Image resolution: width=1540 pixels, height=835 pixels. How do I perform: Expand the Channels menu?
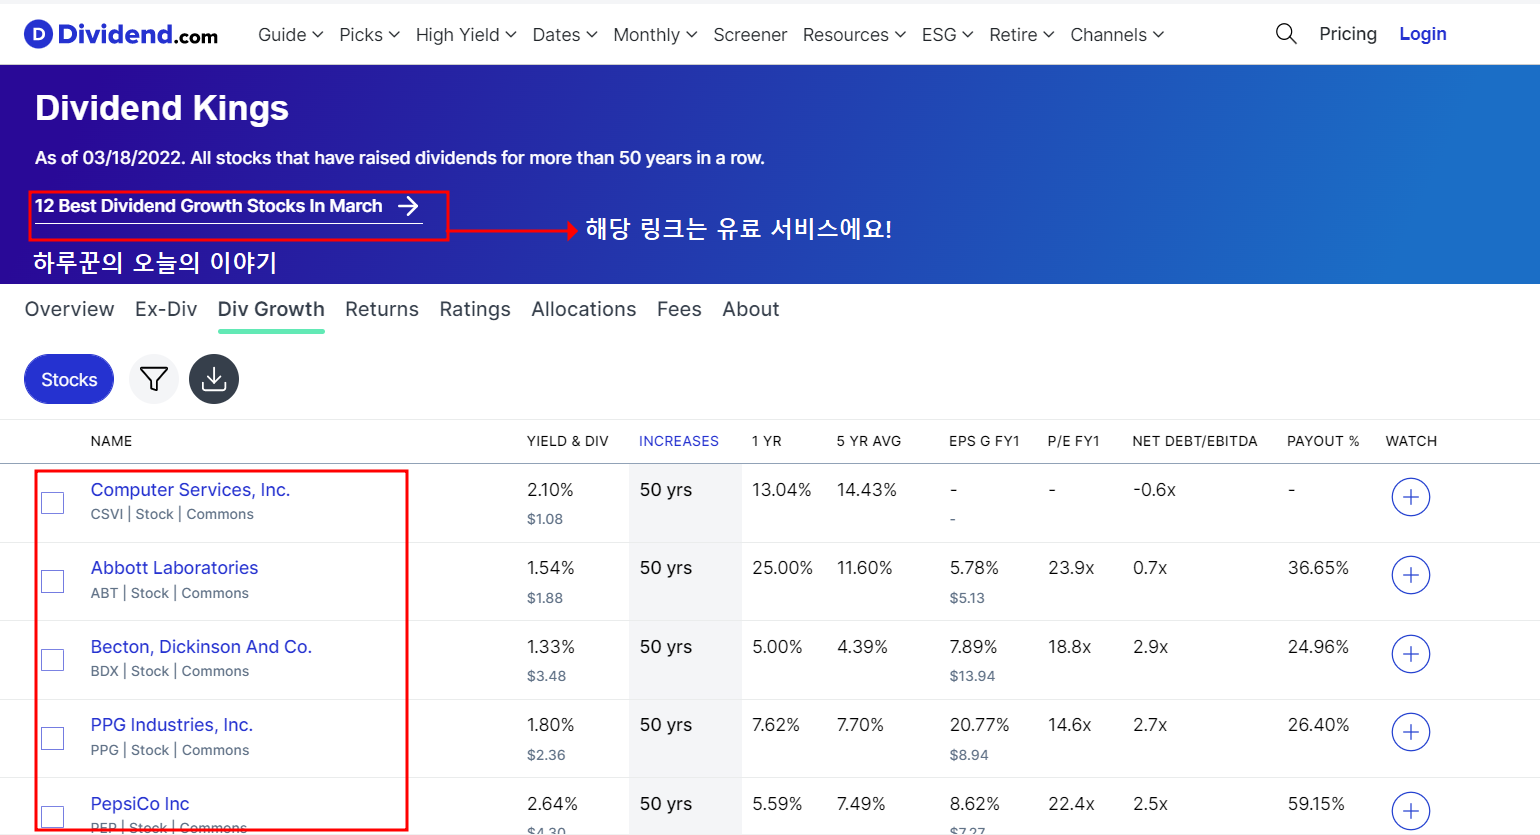click(x=1117, y=35)
